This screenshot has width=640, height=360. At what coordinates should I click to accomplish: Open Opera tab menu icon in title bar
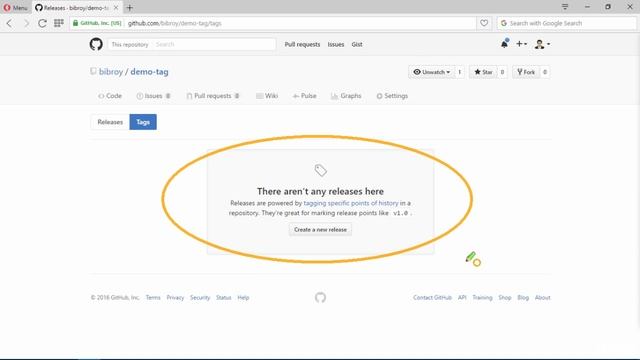pos(565,7)
